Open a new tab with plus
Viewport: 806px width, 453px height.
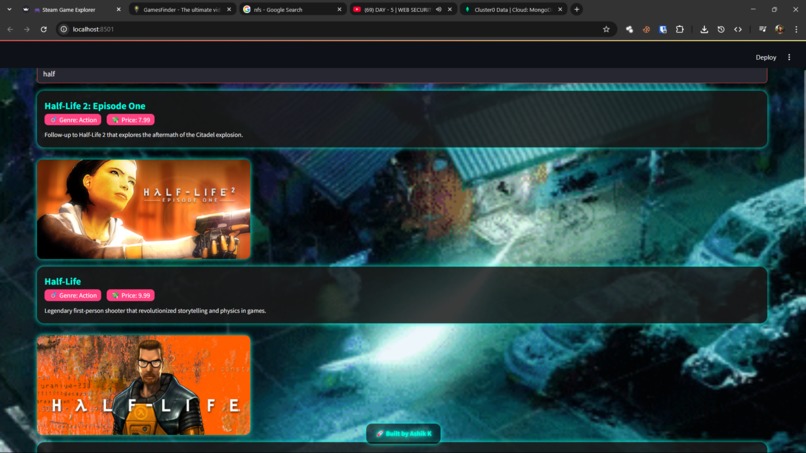pyautogui.click(x=577, y=9)
